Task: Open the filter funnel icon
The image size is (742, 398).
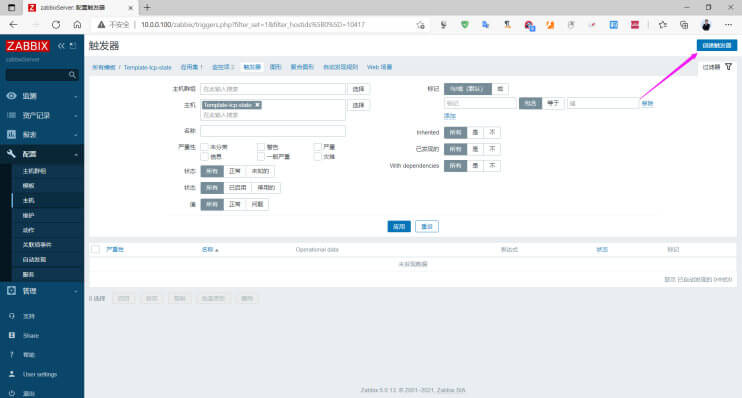Action: (x=728, y=67)
